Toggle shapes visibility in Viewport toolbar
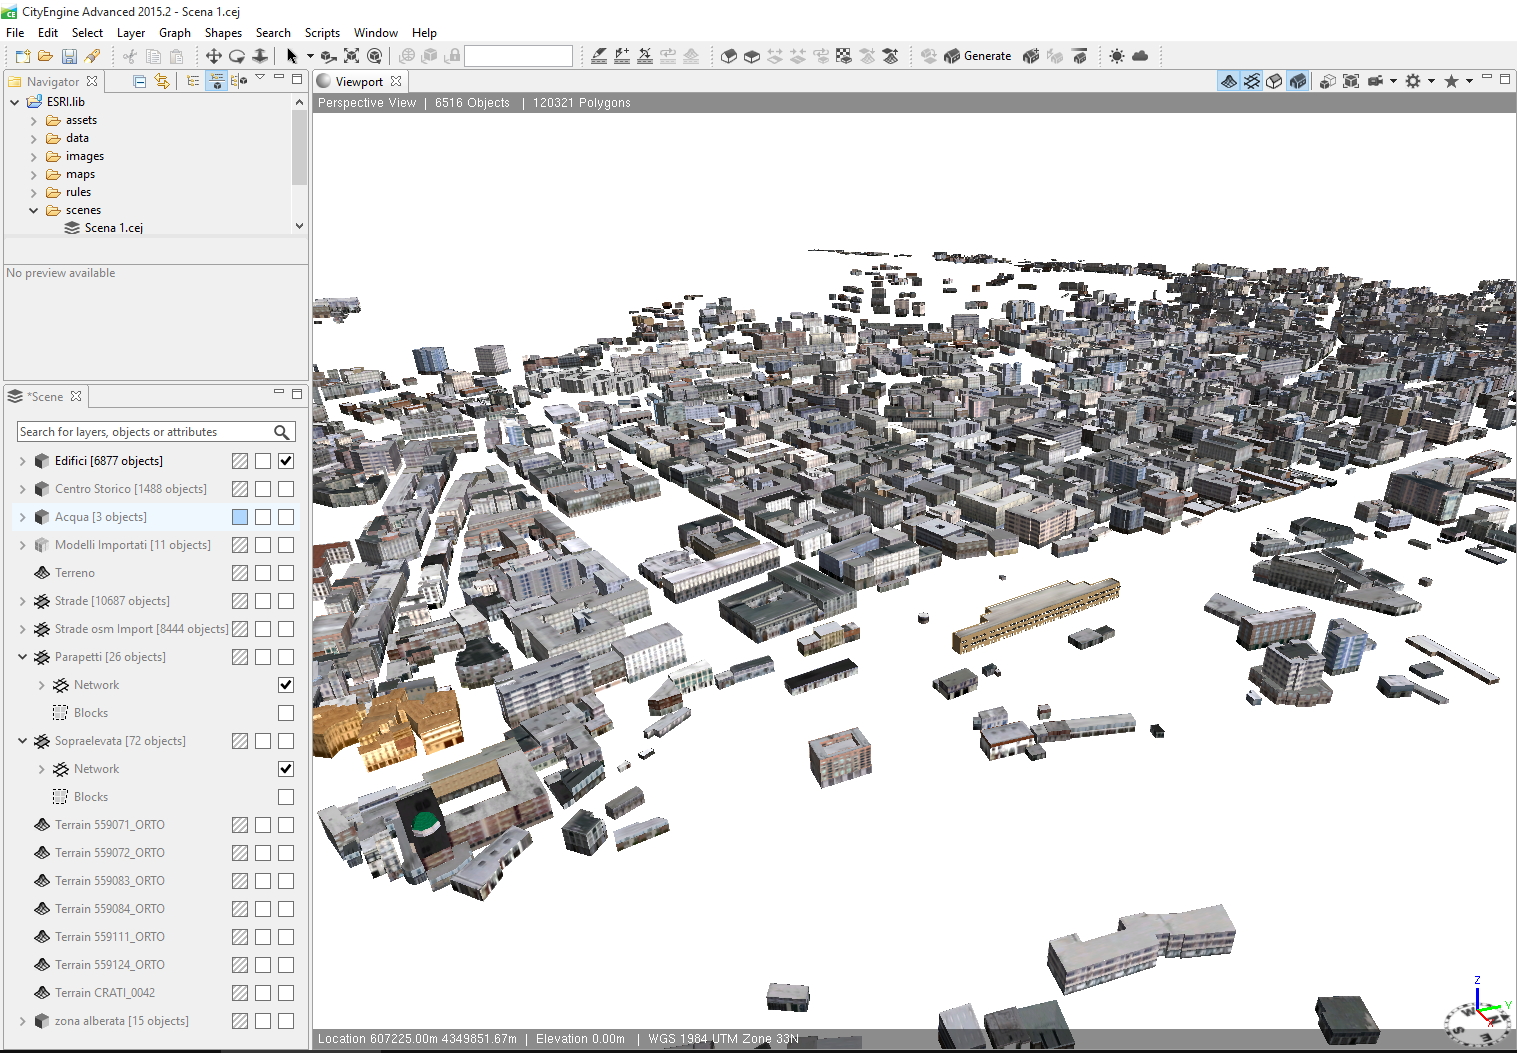Viewport: 1517px width, 1053px height. coord(1274,81)
